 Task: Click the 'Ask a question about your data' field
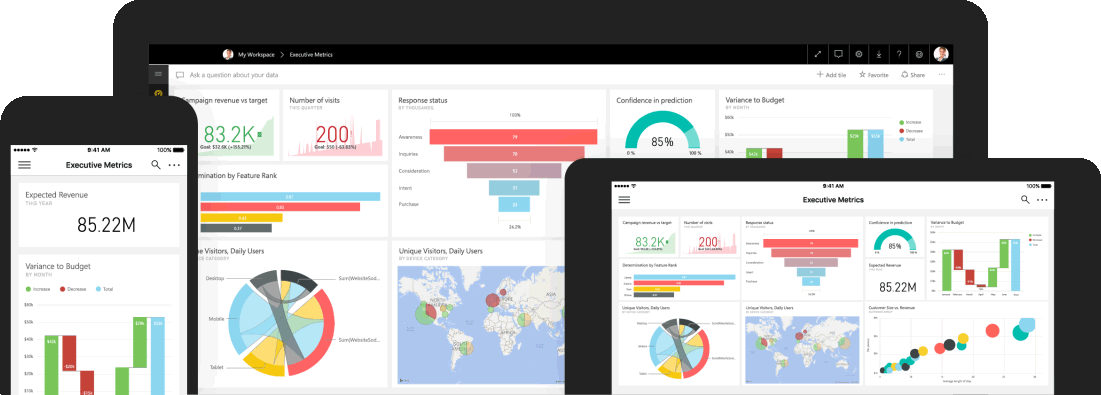tap(234, 74)
